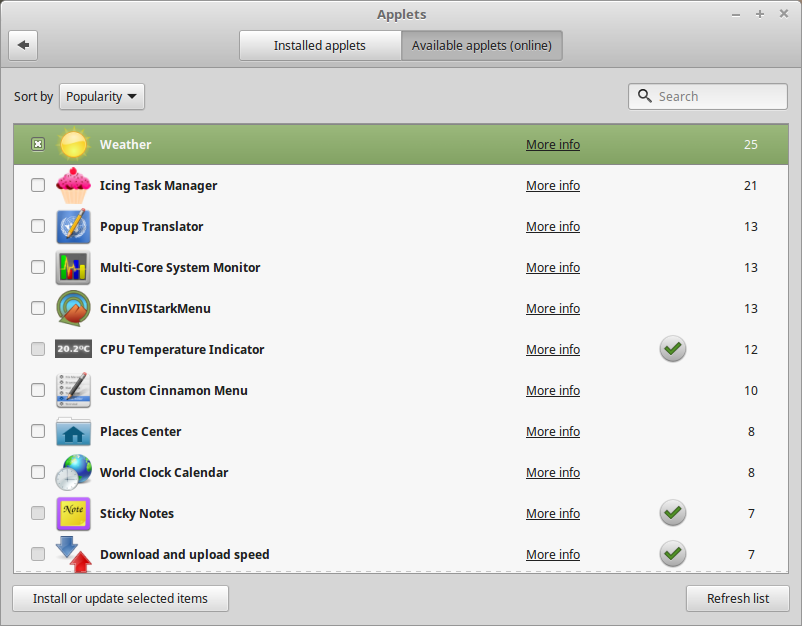The image size is (802, 626).
Task: Click the Custom Cinnamon Menu pencil icon
Action: click(x=73, y=390)
